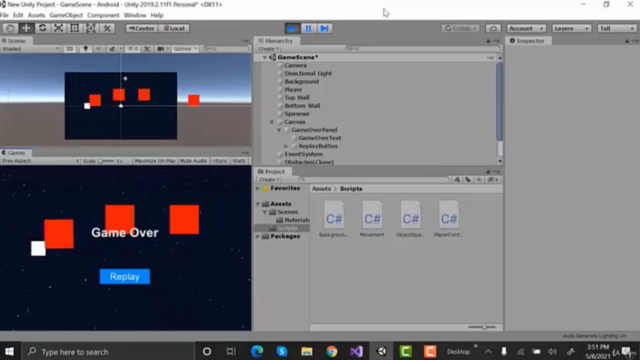Toggle Mute Audio in Game view
Screen dimensions: 640x360
click(x=193, y=161)
